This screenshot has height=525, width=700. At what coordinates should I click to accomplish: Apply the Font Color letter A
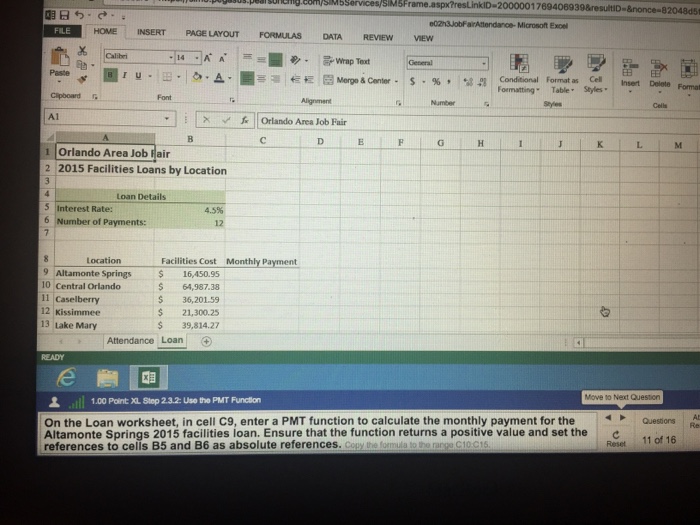219,78
